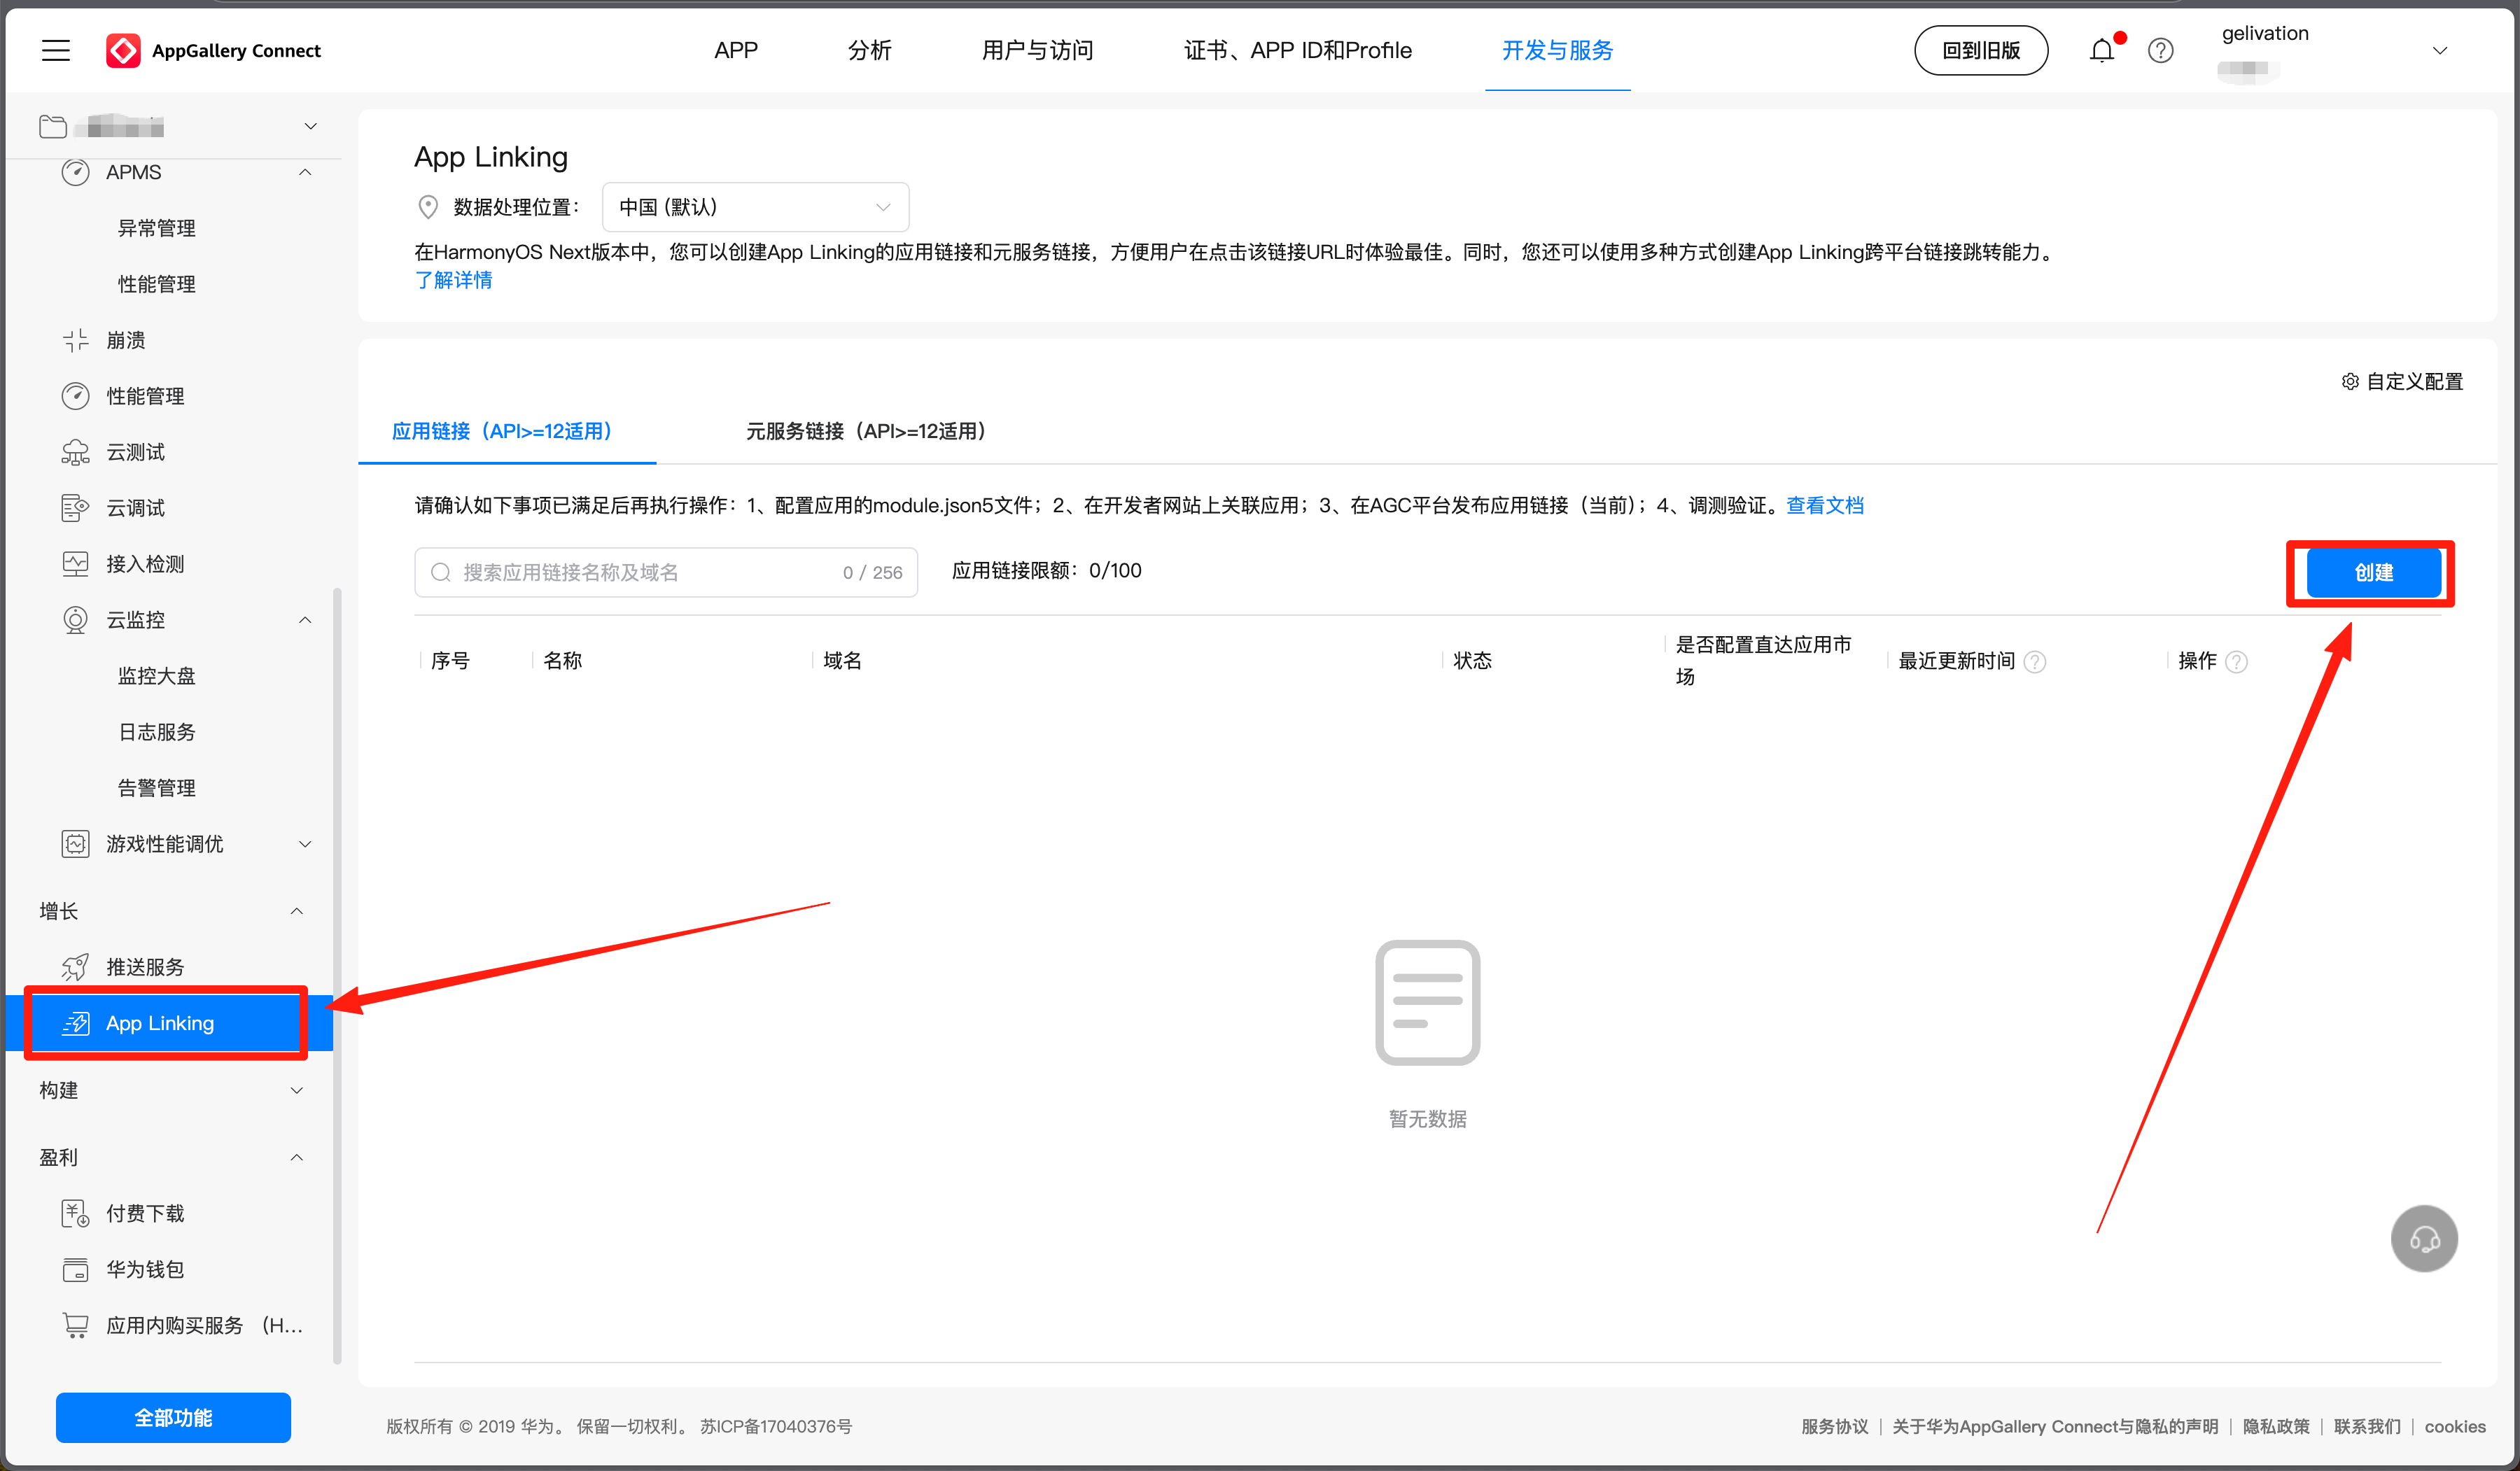Viewport: 2520px width, 1471px height.
Task: Click help icon beside 操作 column
Action: point(2237,662)
